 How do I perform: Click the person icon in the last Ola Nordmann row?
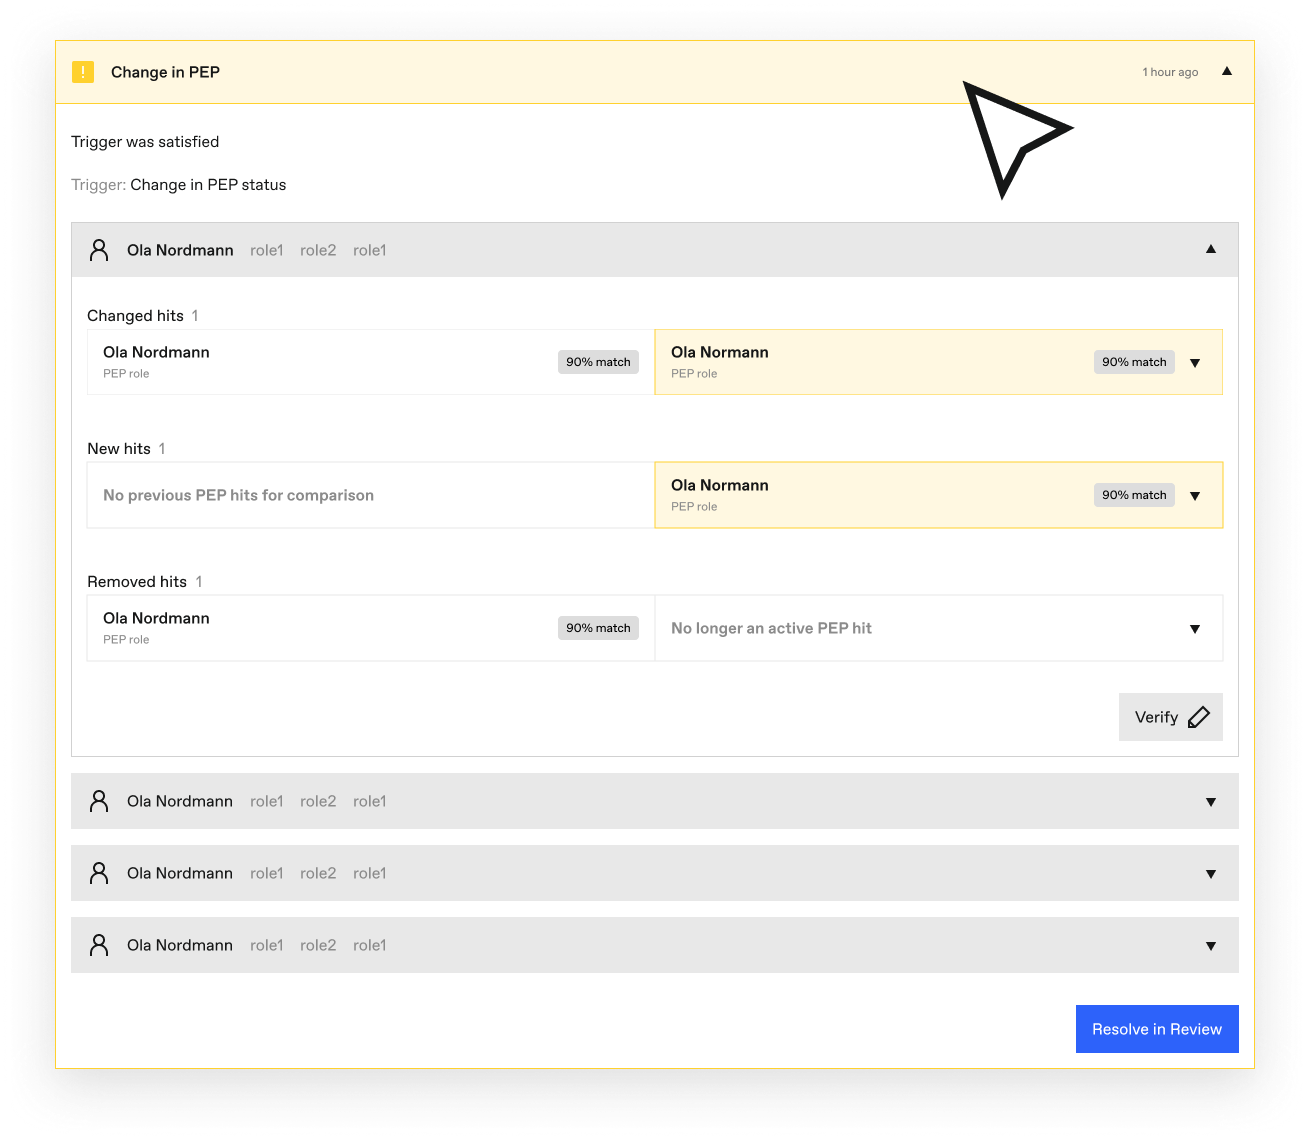pos(99,945)
